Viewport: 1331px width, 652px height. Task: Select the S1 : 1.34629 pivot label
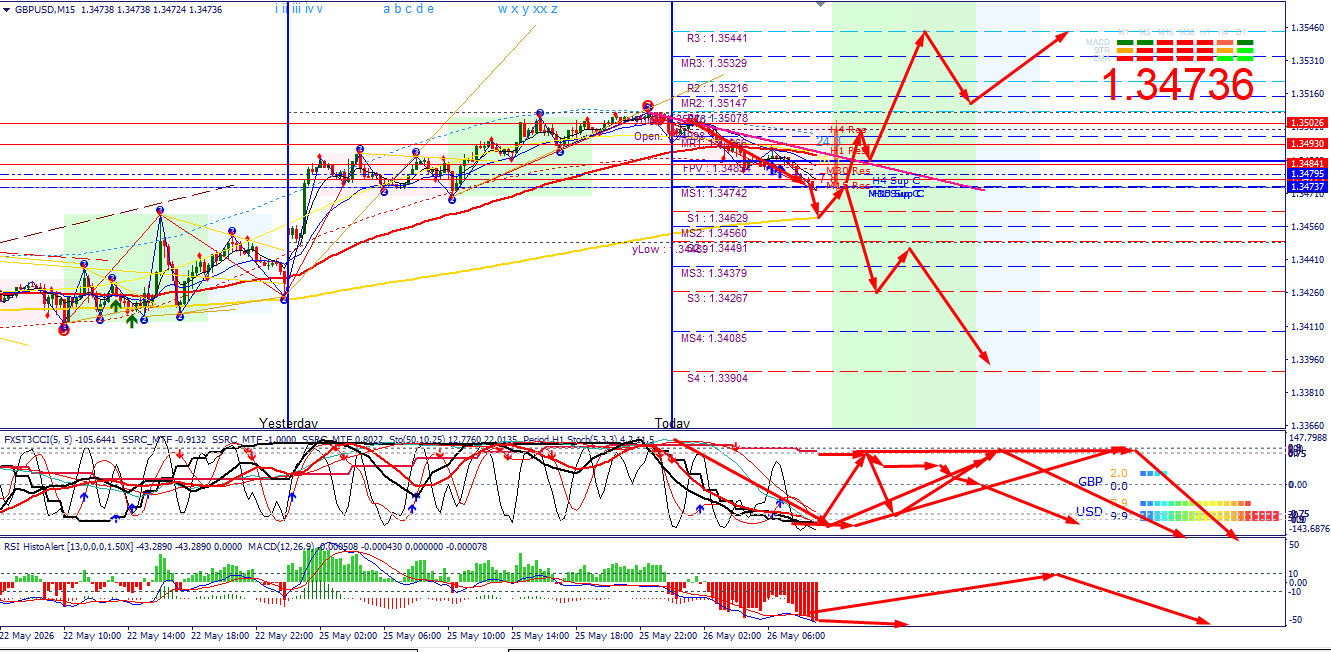click(717, 218)
